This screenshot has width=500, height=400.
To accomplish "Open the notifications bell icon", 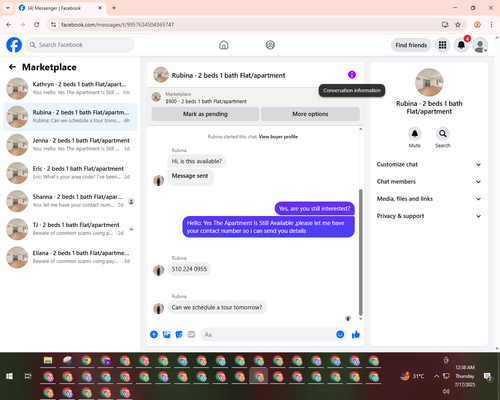I will 461,45.
